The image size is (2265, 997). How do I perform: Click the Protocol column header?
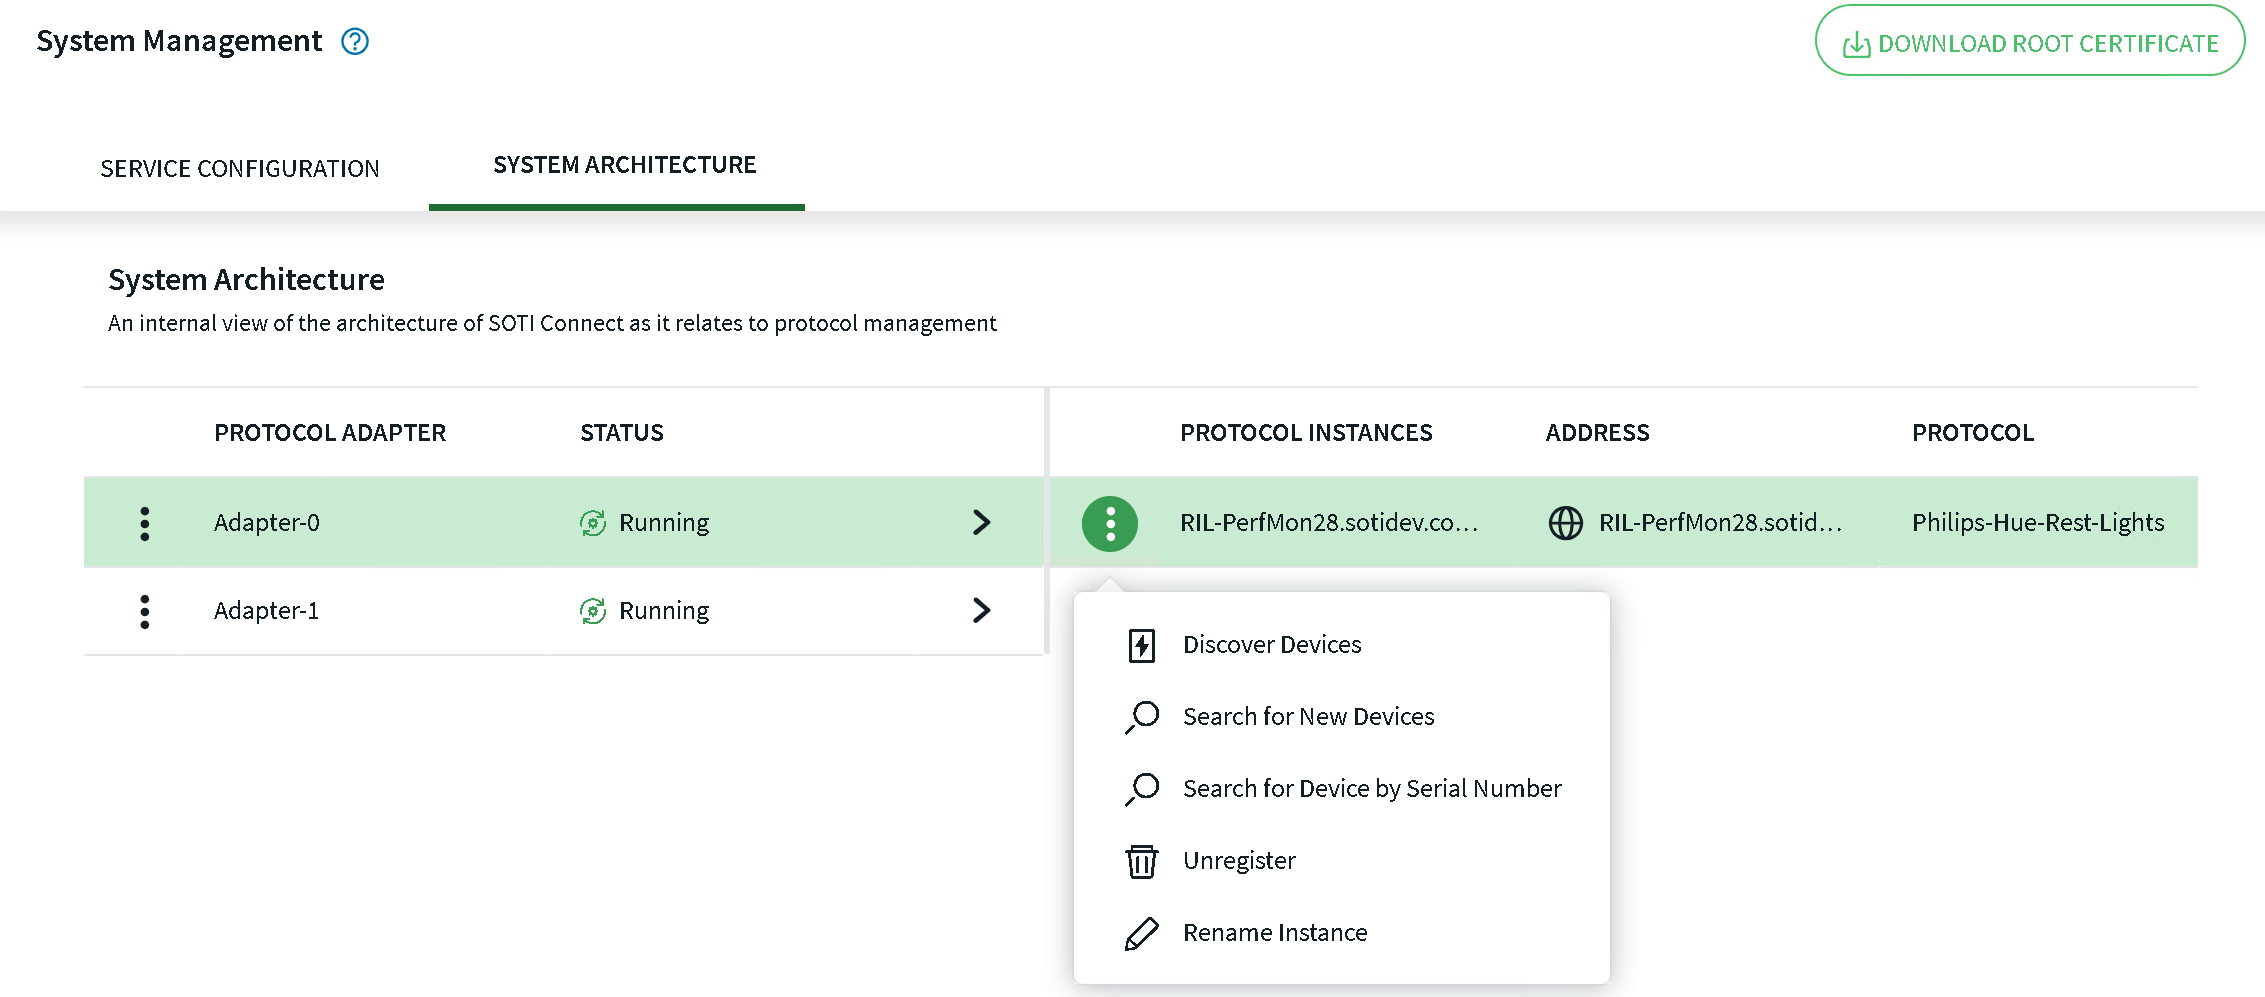(x=1973, y=433)
